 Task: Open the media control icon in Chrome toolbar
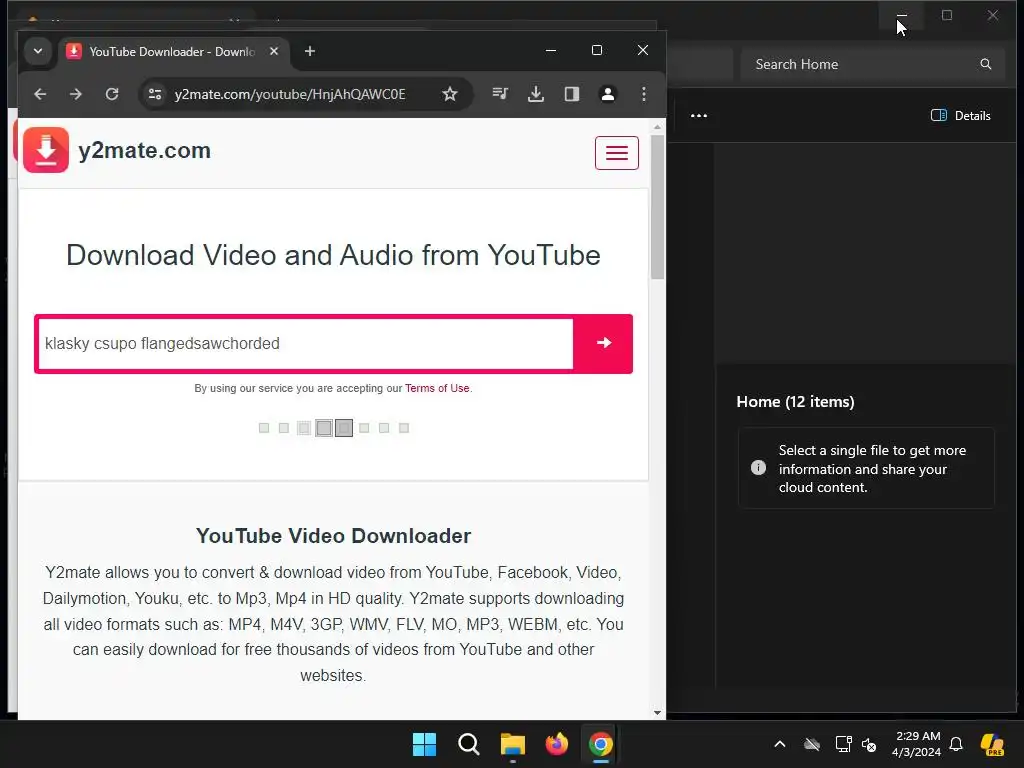point(500,94)
